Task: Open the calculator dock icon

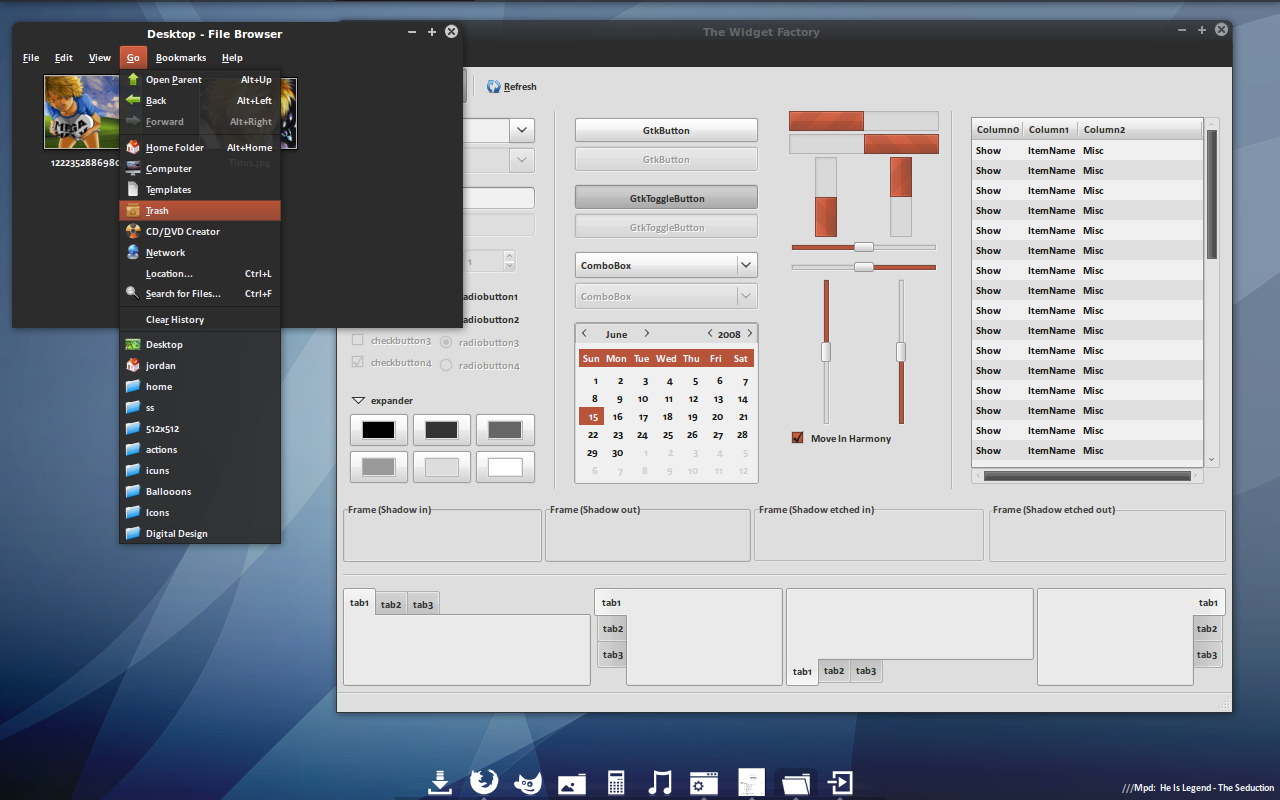Action: [x=616, y=782]
